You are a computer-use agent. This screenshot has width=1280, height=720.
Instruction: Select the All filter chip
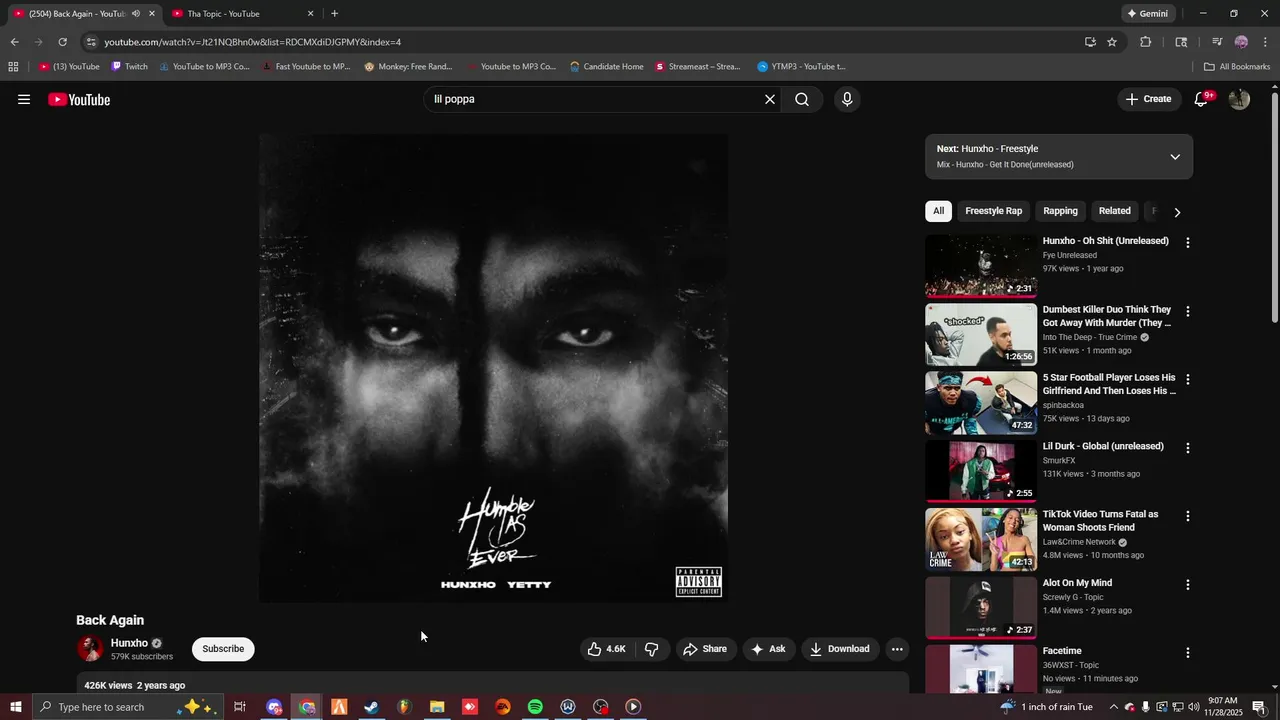(938, 211)
